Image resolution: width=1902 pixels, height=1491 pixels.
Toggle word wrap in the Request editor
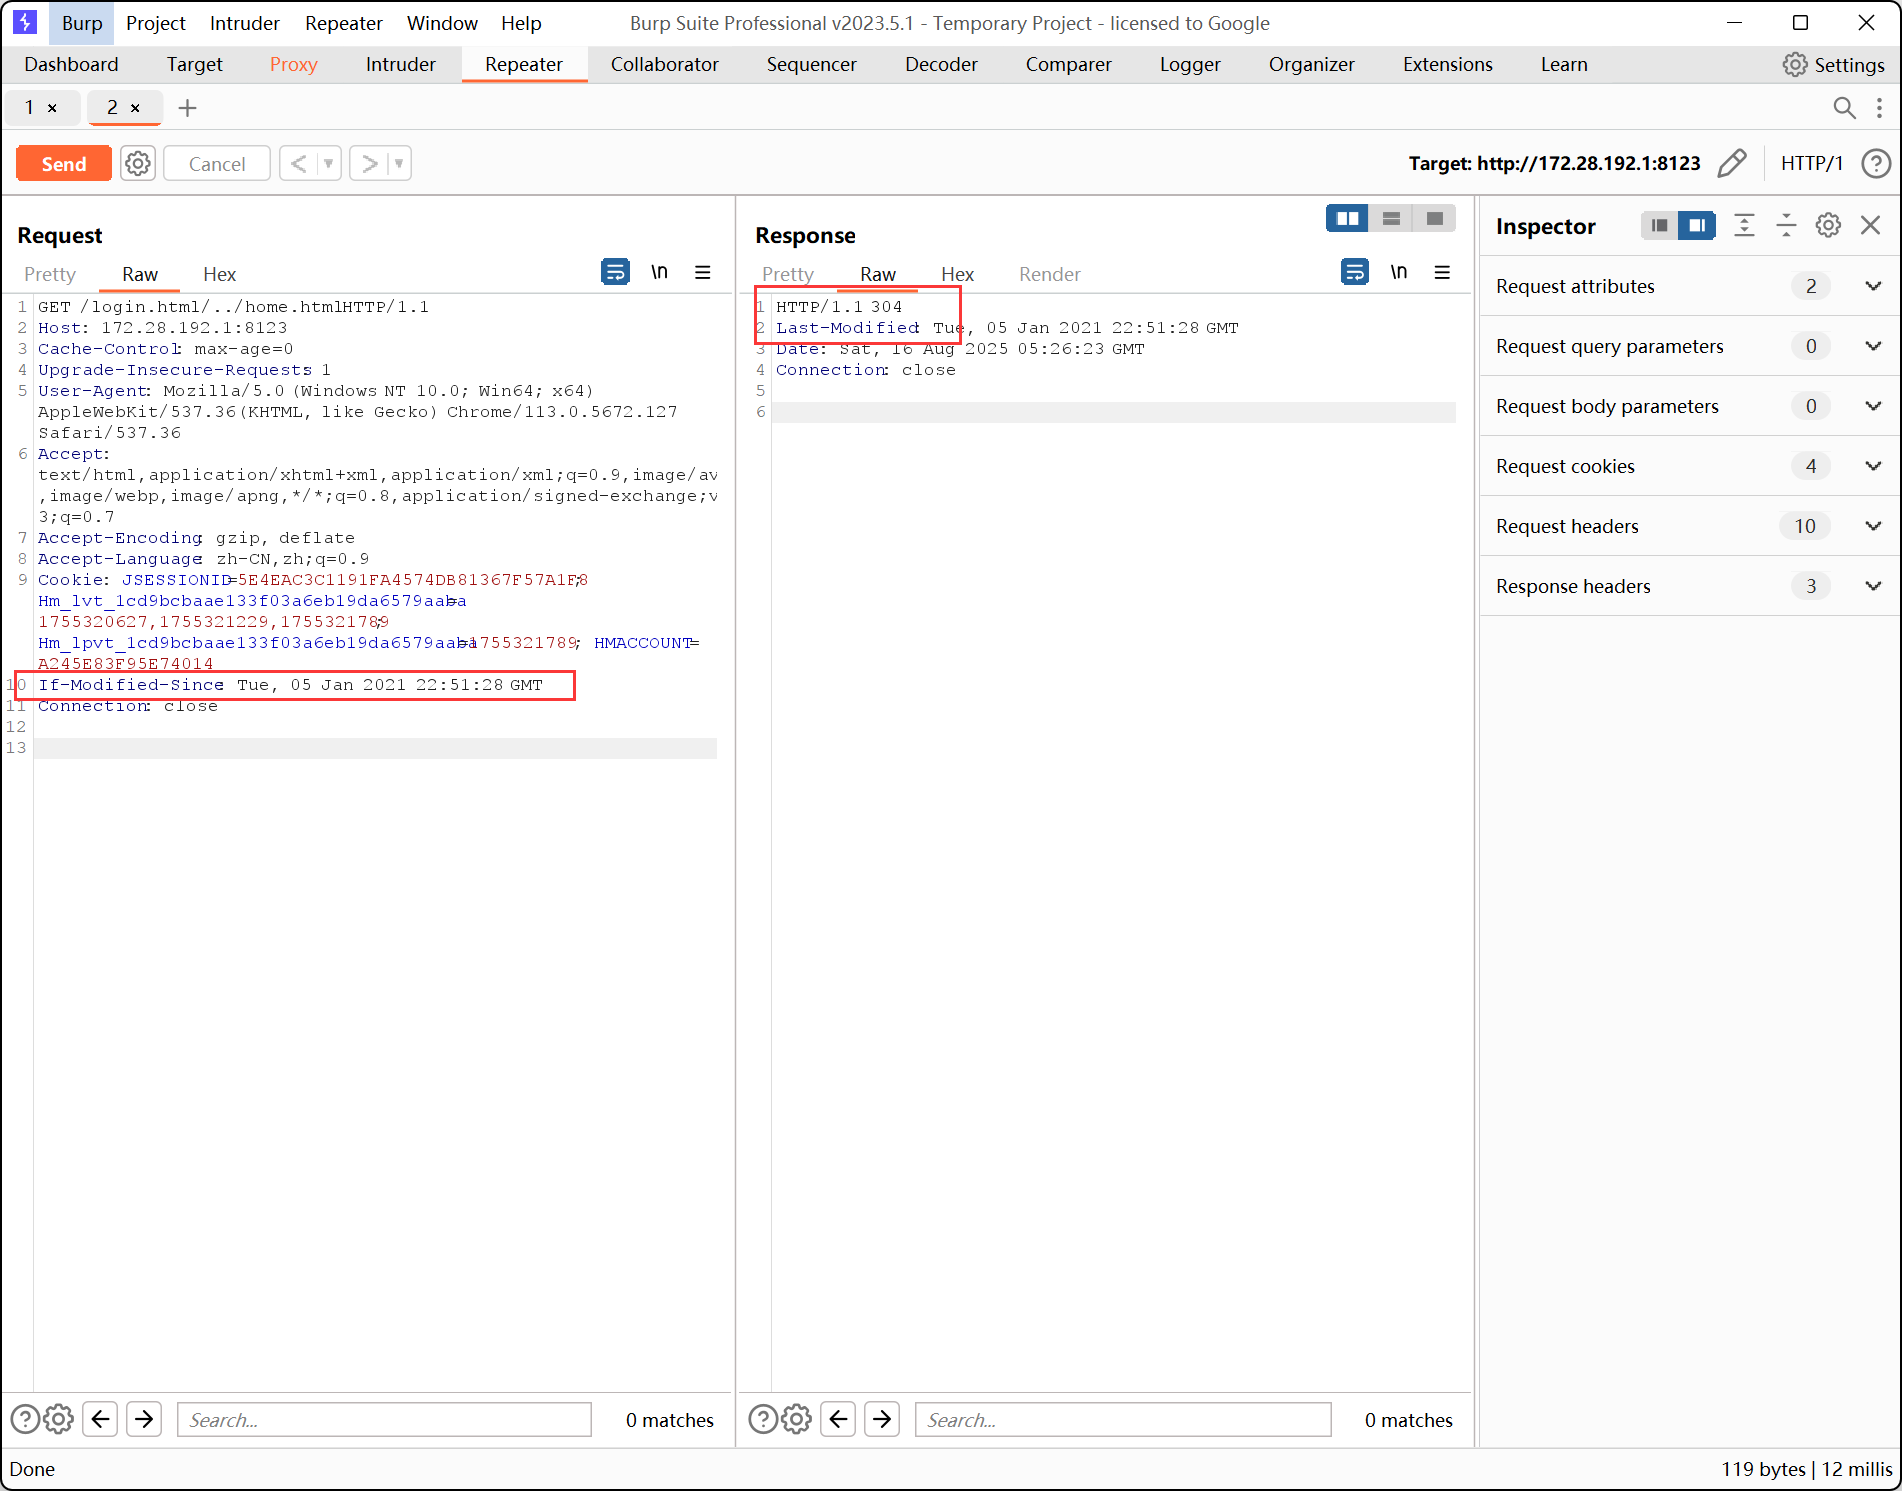coord(615,272)
